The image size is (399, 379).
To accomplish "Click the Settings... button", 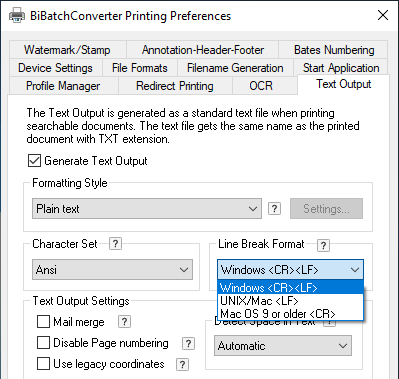I will coord(326,209).
